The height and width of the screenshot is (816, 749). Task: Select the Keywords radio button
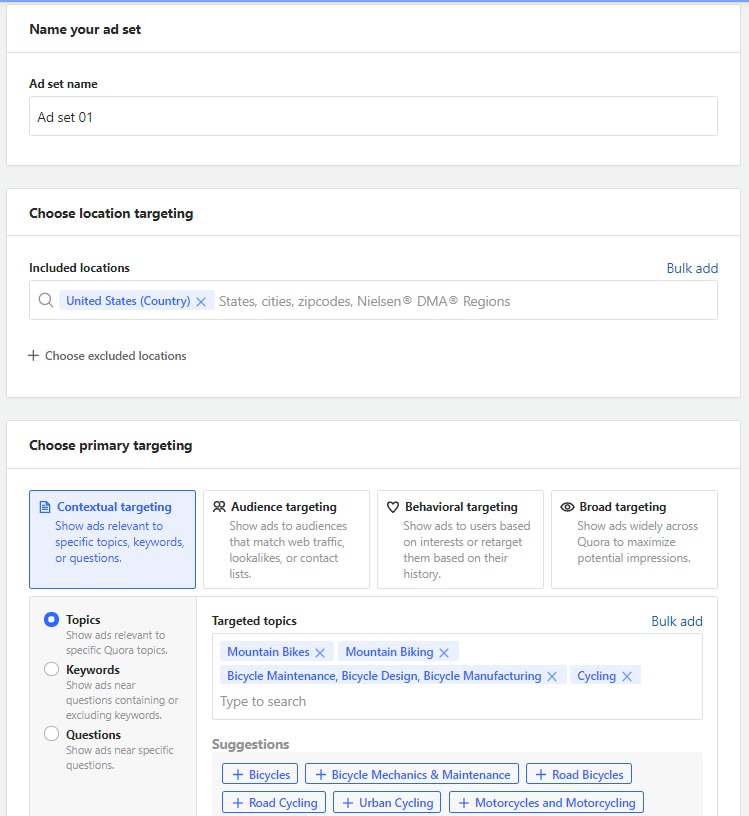click(x=52, y=670)
